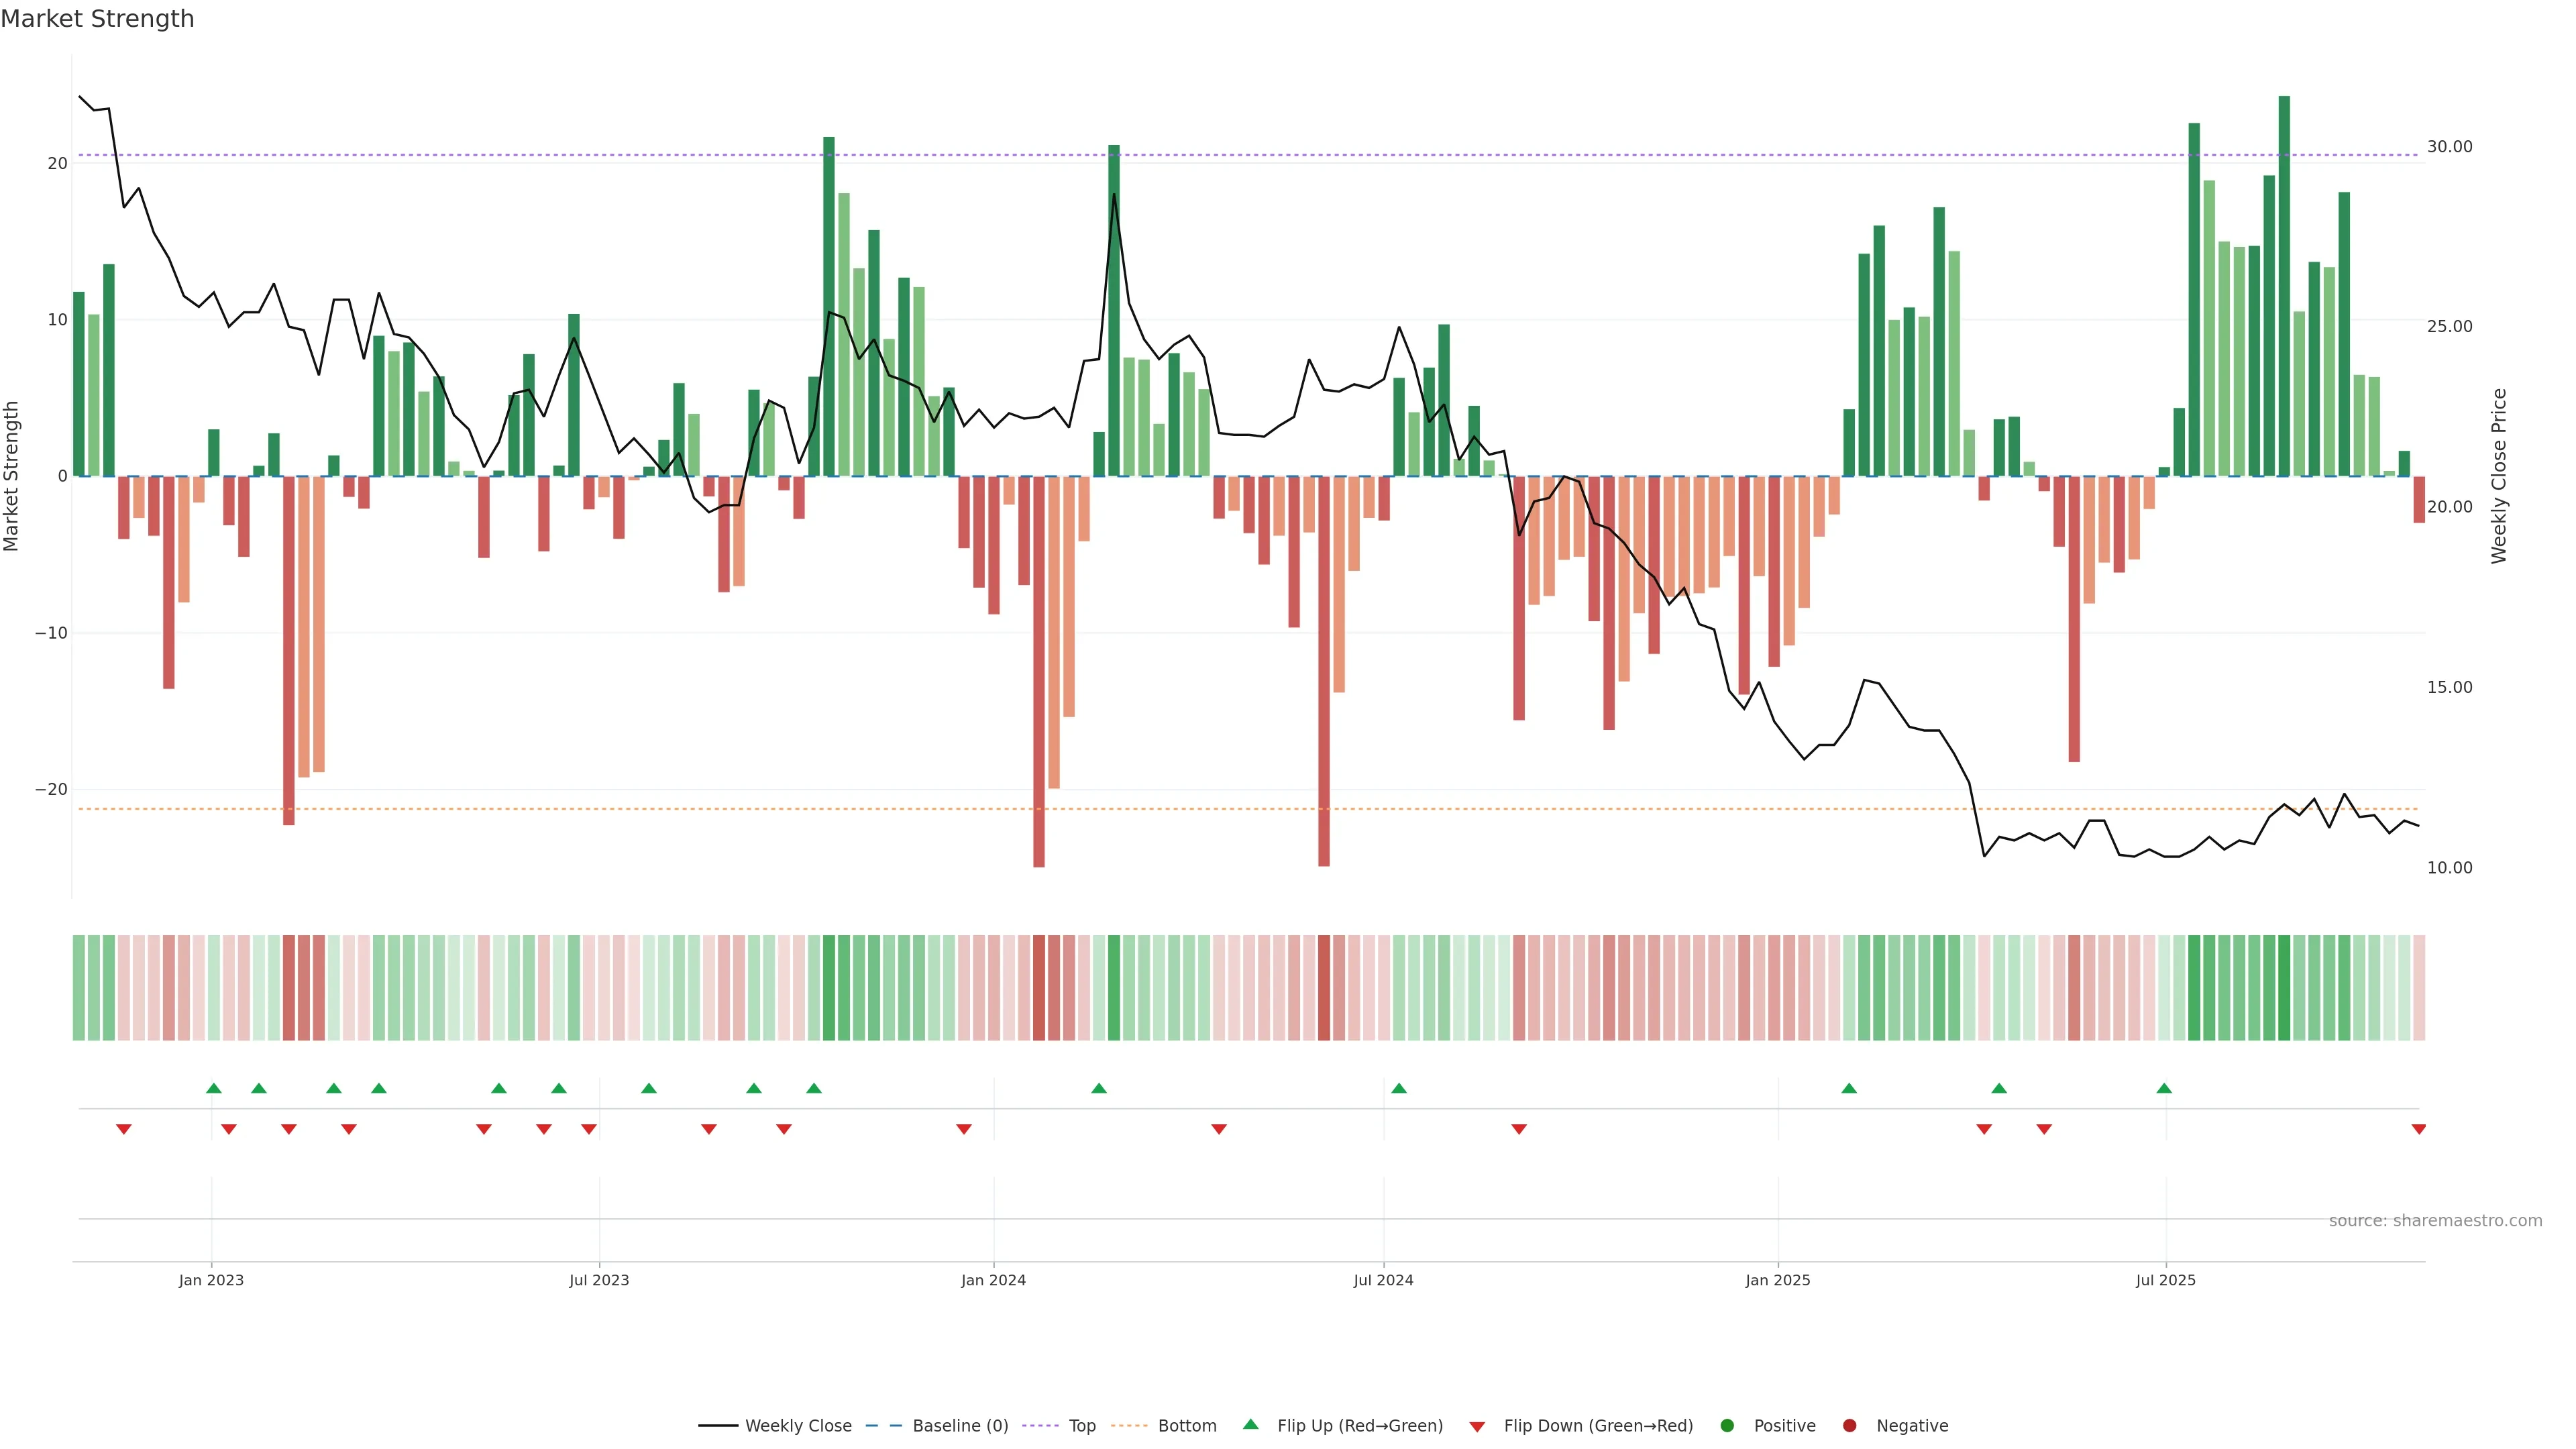
Task: Click the source: sharemaestro.com text
Action: [2435, 1221]
